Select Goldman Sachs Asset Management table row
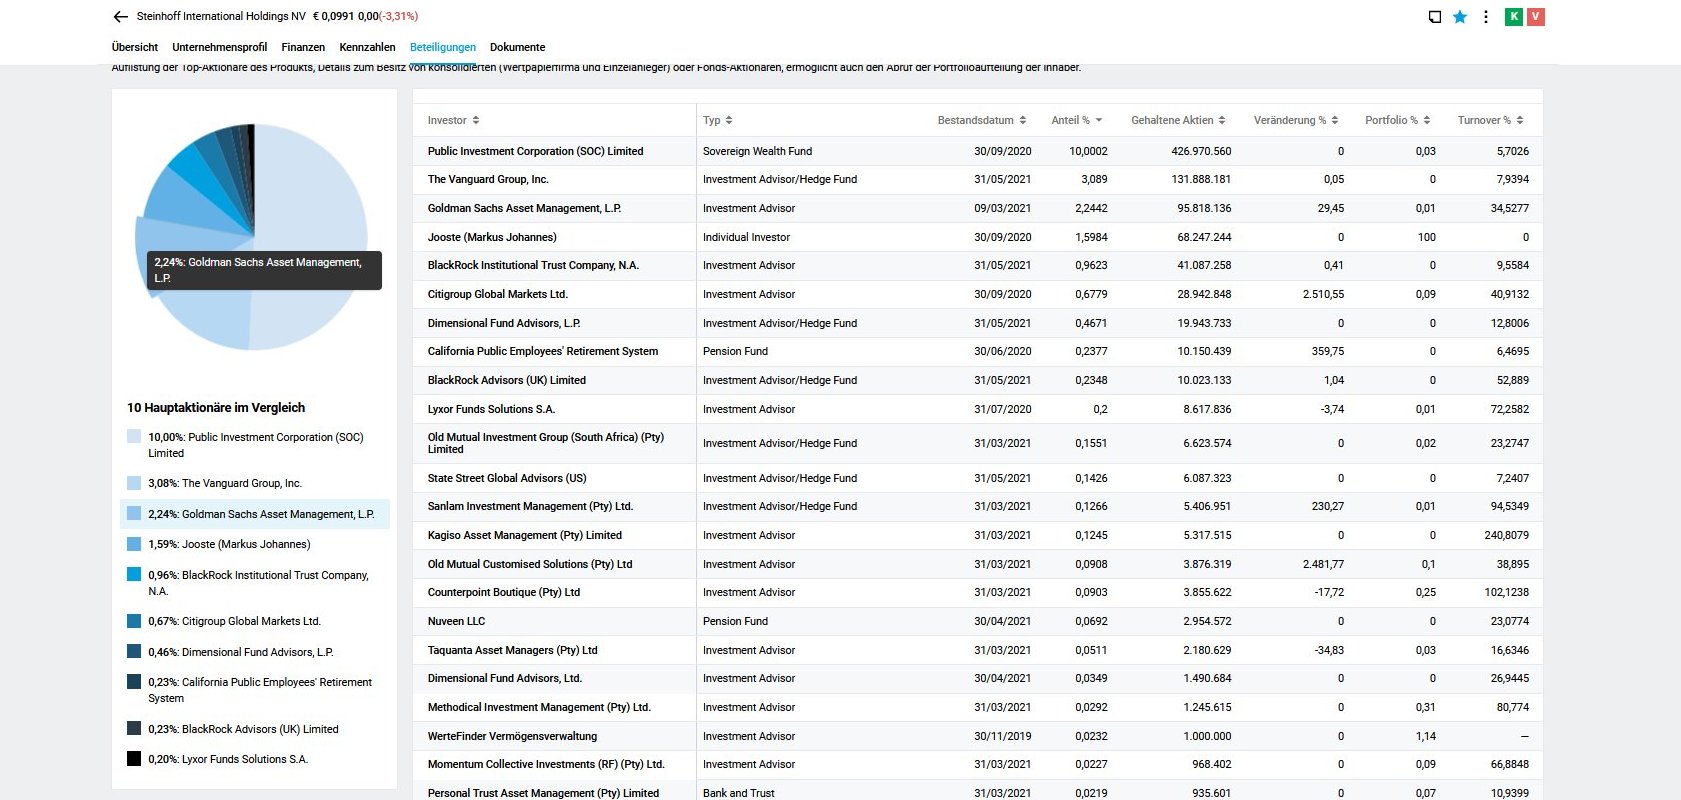Image resolution: width=1681 pixels, height=800 pixels. [x=977, y=208]
